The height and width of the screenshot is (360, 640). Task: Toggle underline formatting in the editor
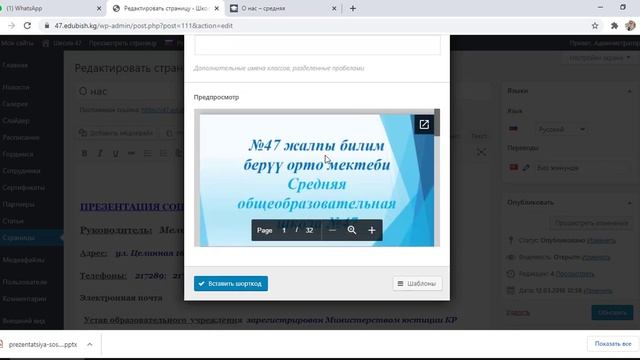[116, 153]
